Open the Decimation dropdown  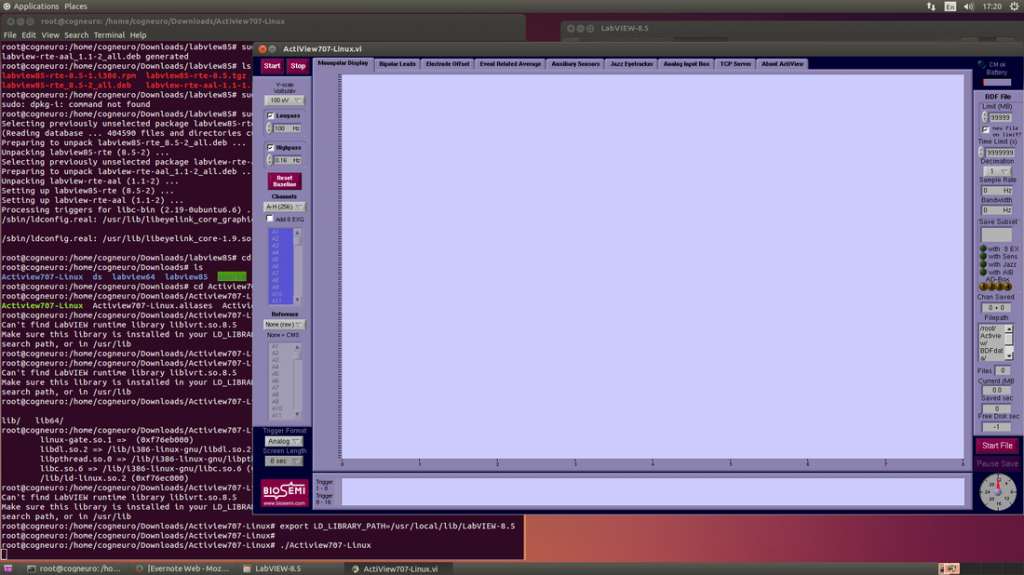coord(997,171)
